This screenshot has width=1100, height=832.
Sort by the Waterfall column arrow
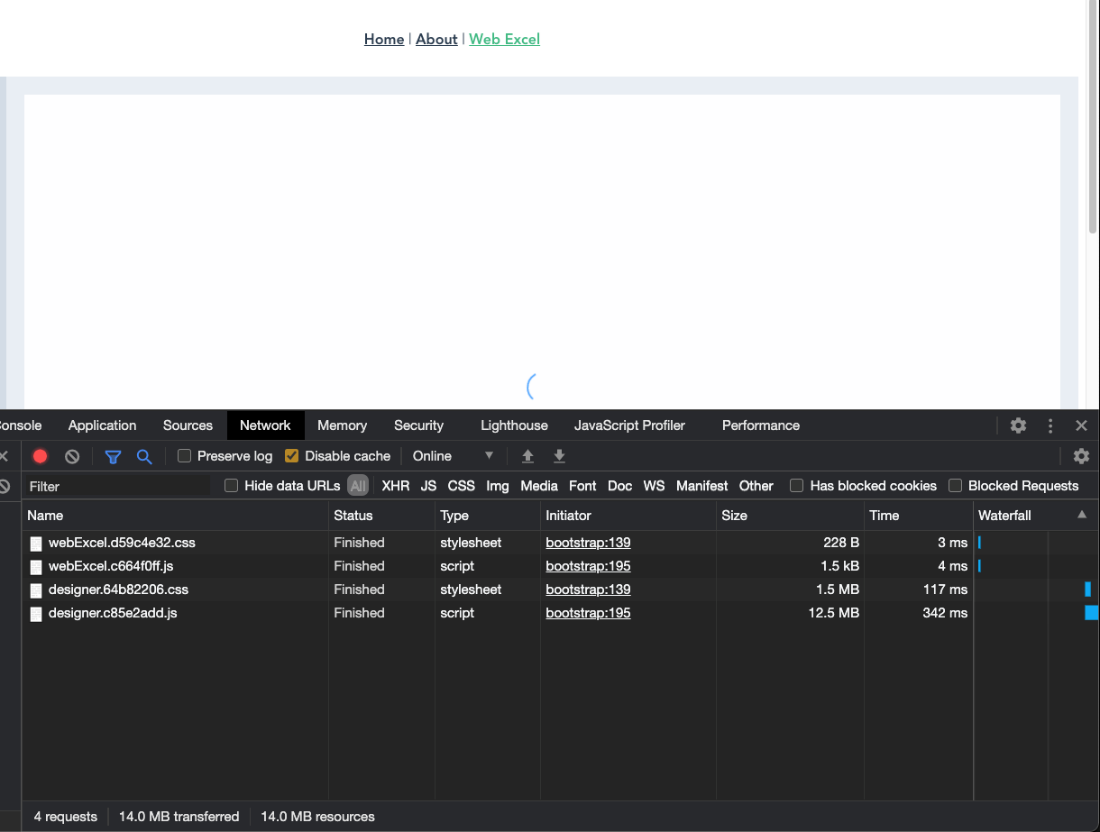point(1081,515)
